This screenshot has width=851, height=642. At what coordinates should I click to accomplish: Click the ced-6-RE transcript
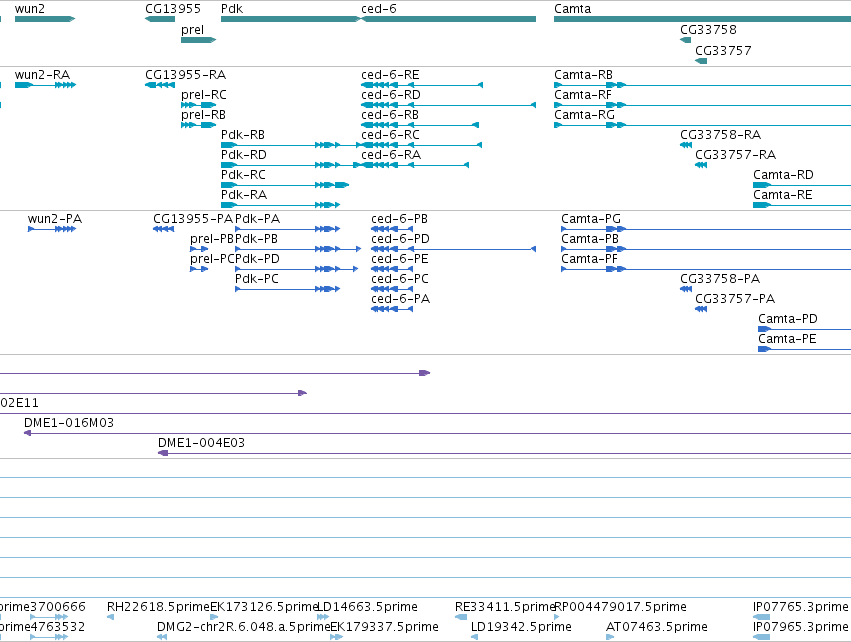tap(422, 85)
